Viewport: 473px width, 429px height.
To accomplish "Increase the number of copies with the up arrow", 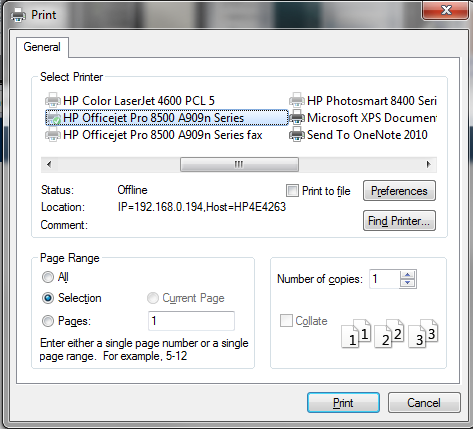I will (x=407, y=275).
